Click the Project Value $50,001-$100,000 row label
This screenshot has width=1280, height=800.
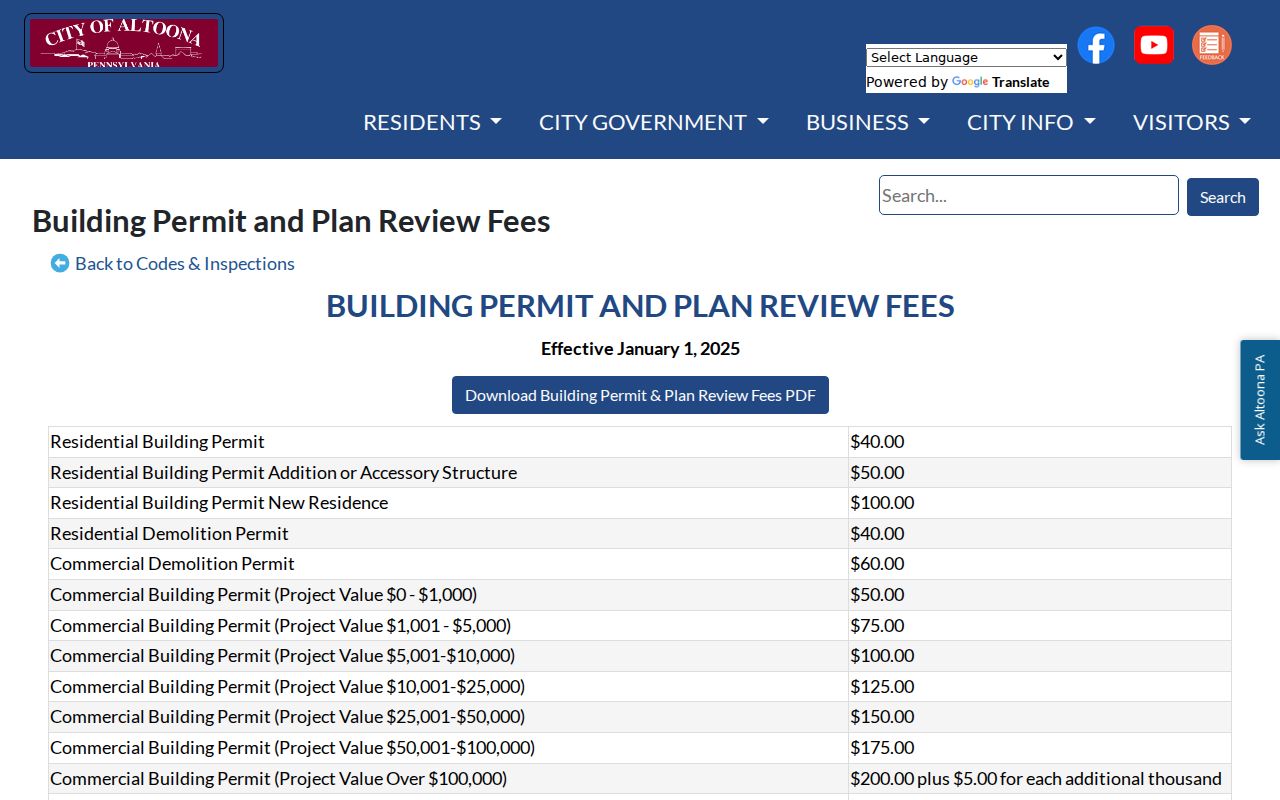(293, 748)
